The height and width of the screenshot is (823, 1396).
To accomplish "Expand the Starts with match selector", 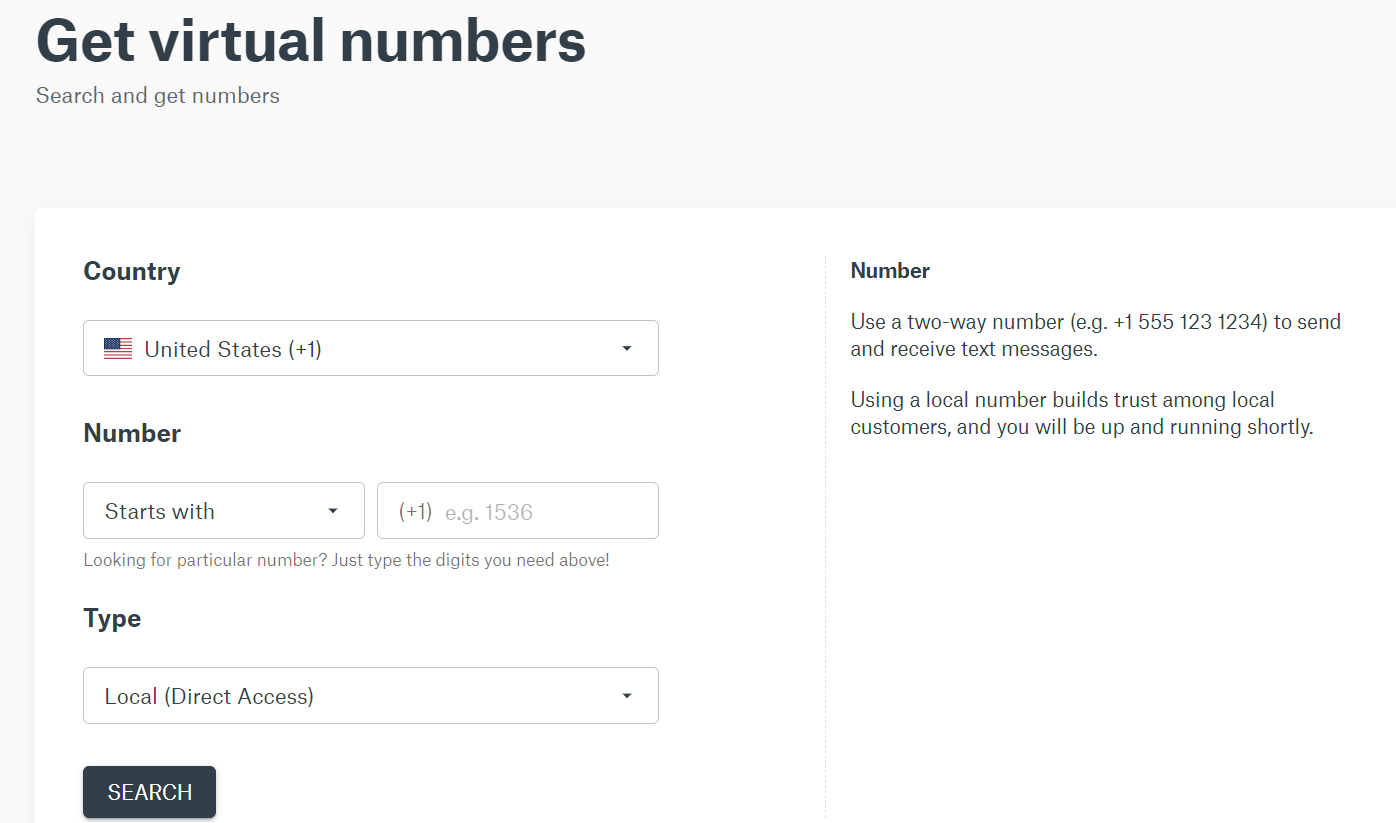I will pyautogui.click(x=224, y=511).
